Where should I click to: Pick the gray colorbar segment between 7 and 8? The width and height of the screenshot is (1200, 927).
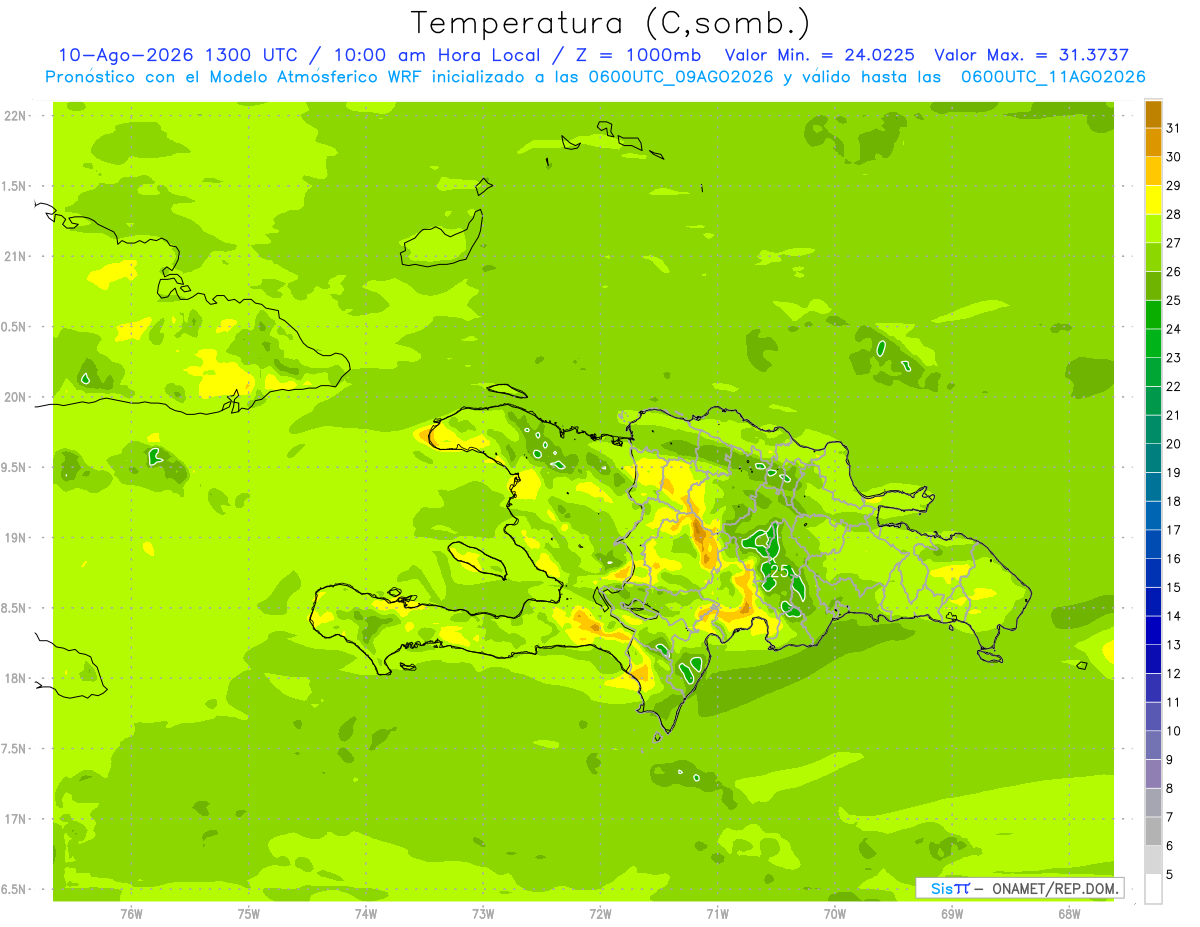click(x=1153, y=803)
